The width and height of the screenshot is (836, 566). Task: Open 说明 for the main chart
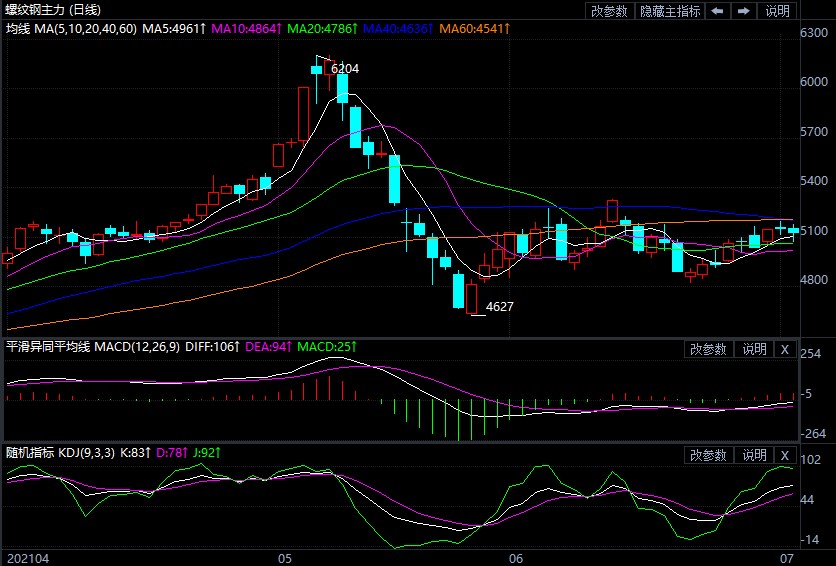pyautogui.click(x=778, y=11)
